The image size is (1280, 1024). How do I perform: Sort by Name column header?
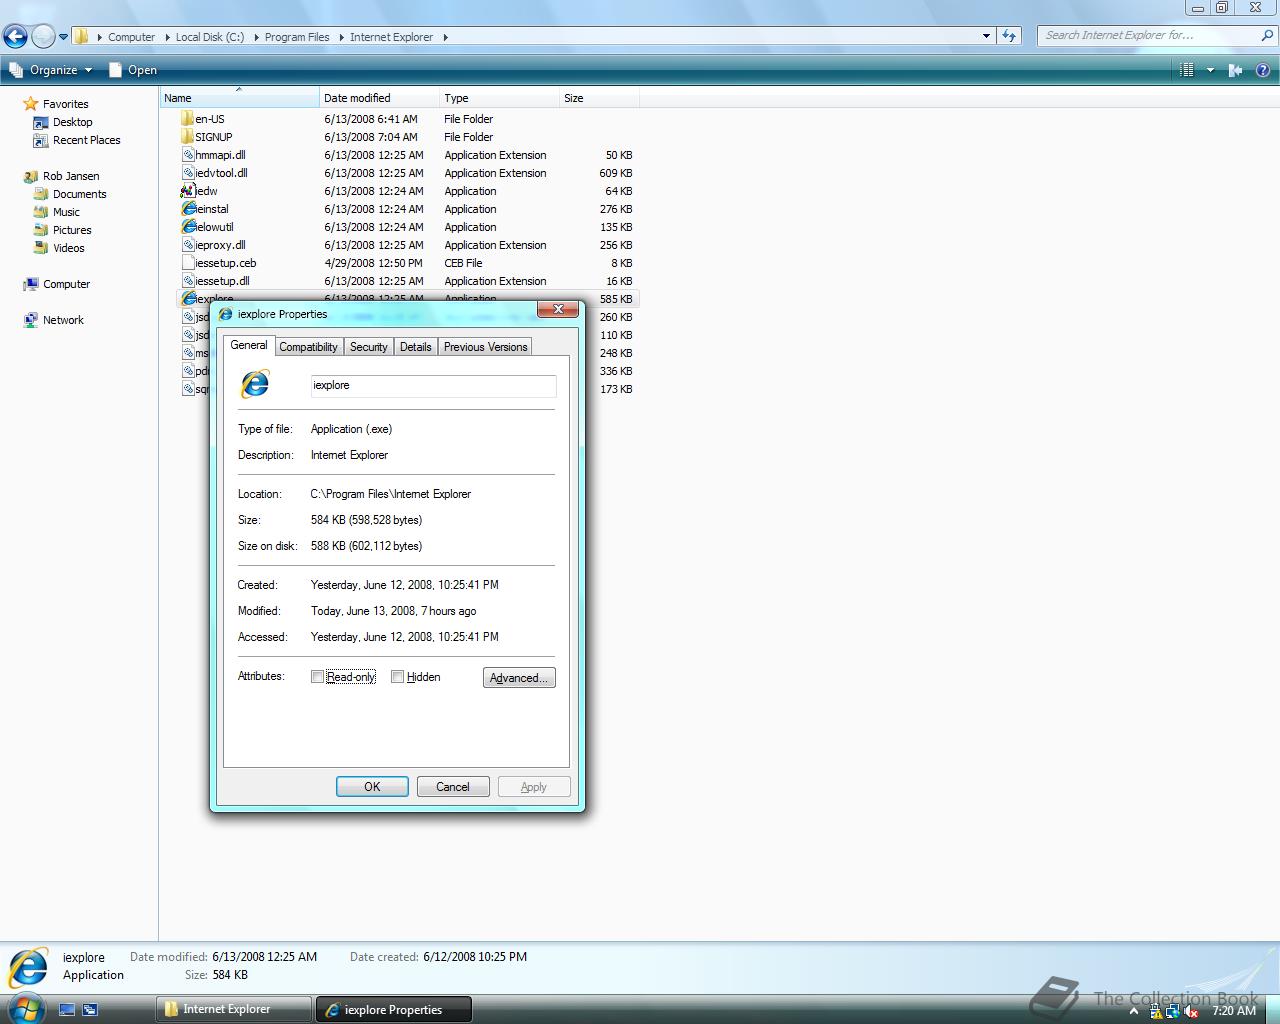(239, 98)
